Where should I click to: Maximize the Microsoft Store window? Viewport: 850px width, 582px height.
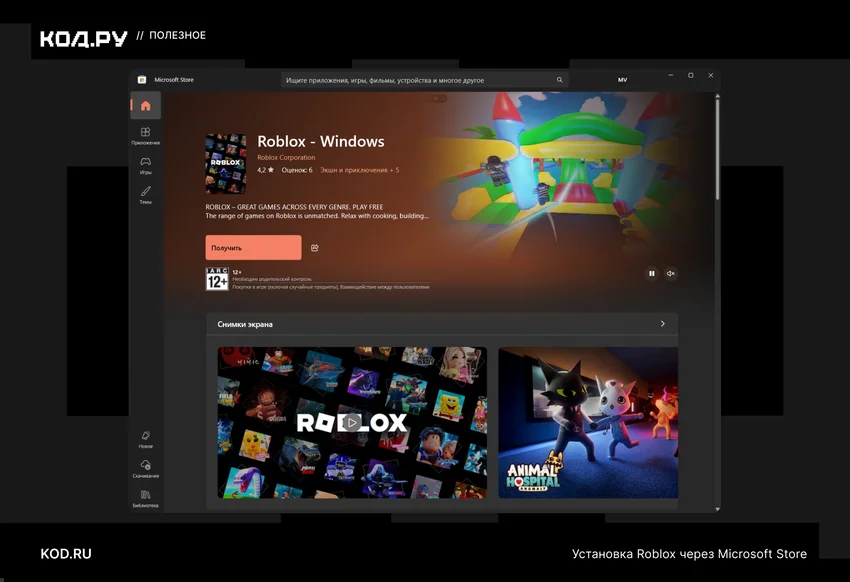[x=691, y=75]
